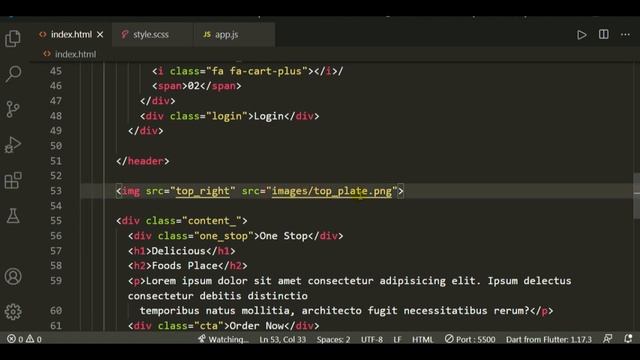The width and height of the screenshot is (640, 360).
Task: Open the feedback icon in status bar
Action: [x=607, y=338]
